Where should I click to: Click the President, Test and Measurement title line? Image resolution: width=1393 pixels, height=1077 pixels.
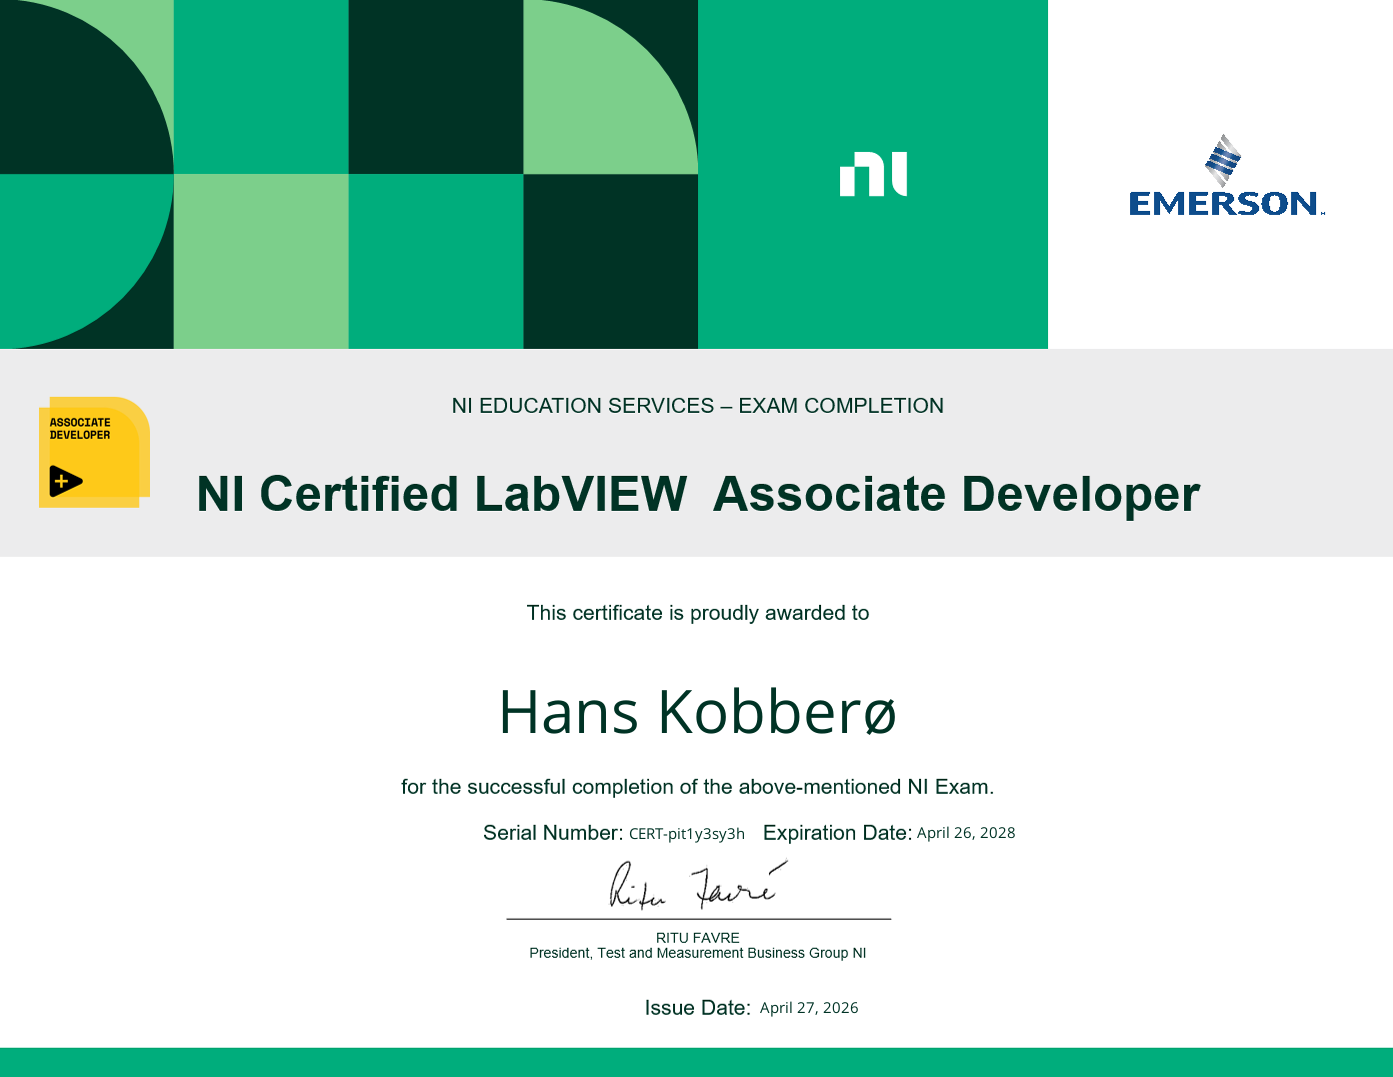(697, 953)
